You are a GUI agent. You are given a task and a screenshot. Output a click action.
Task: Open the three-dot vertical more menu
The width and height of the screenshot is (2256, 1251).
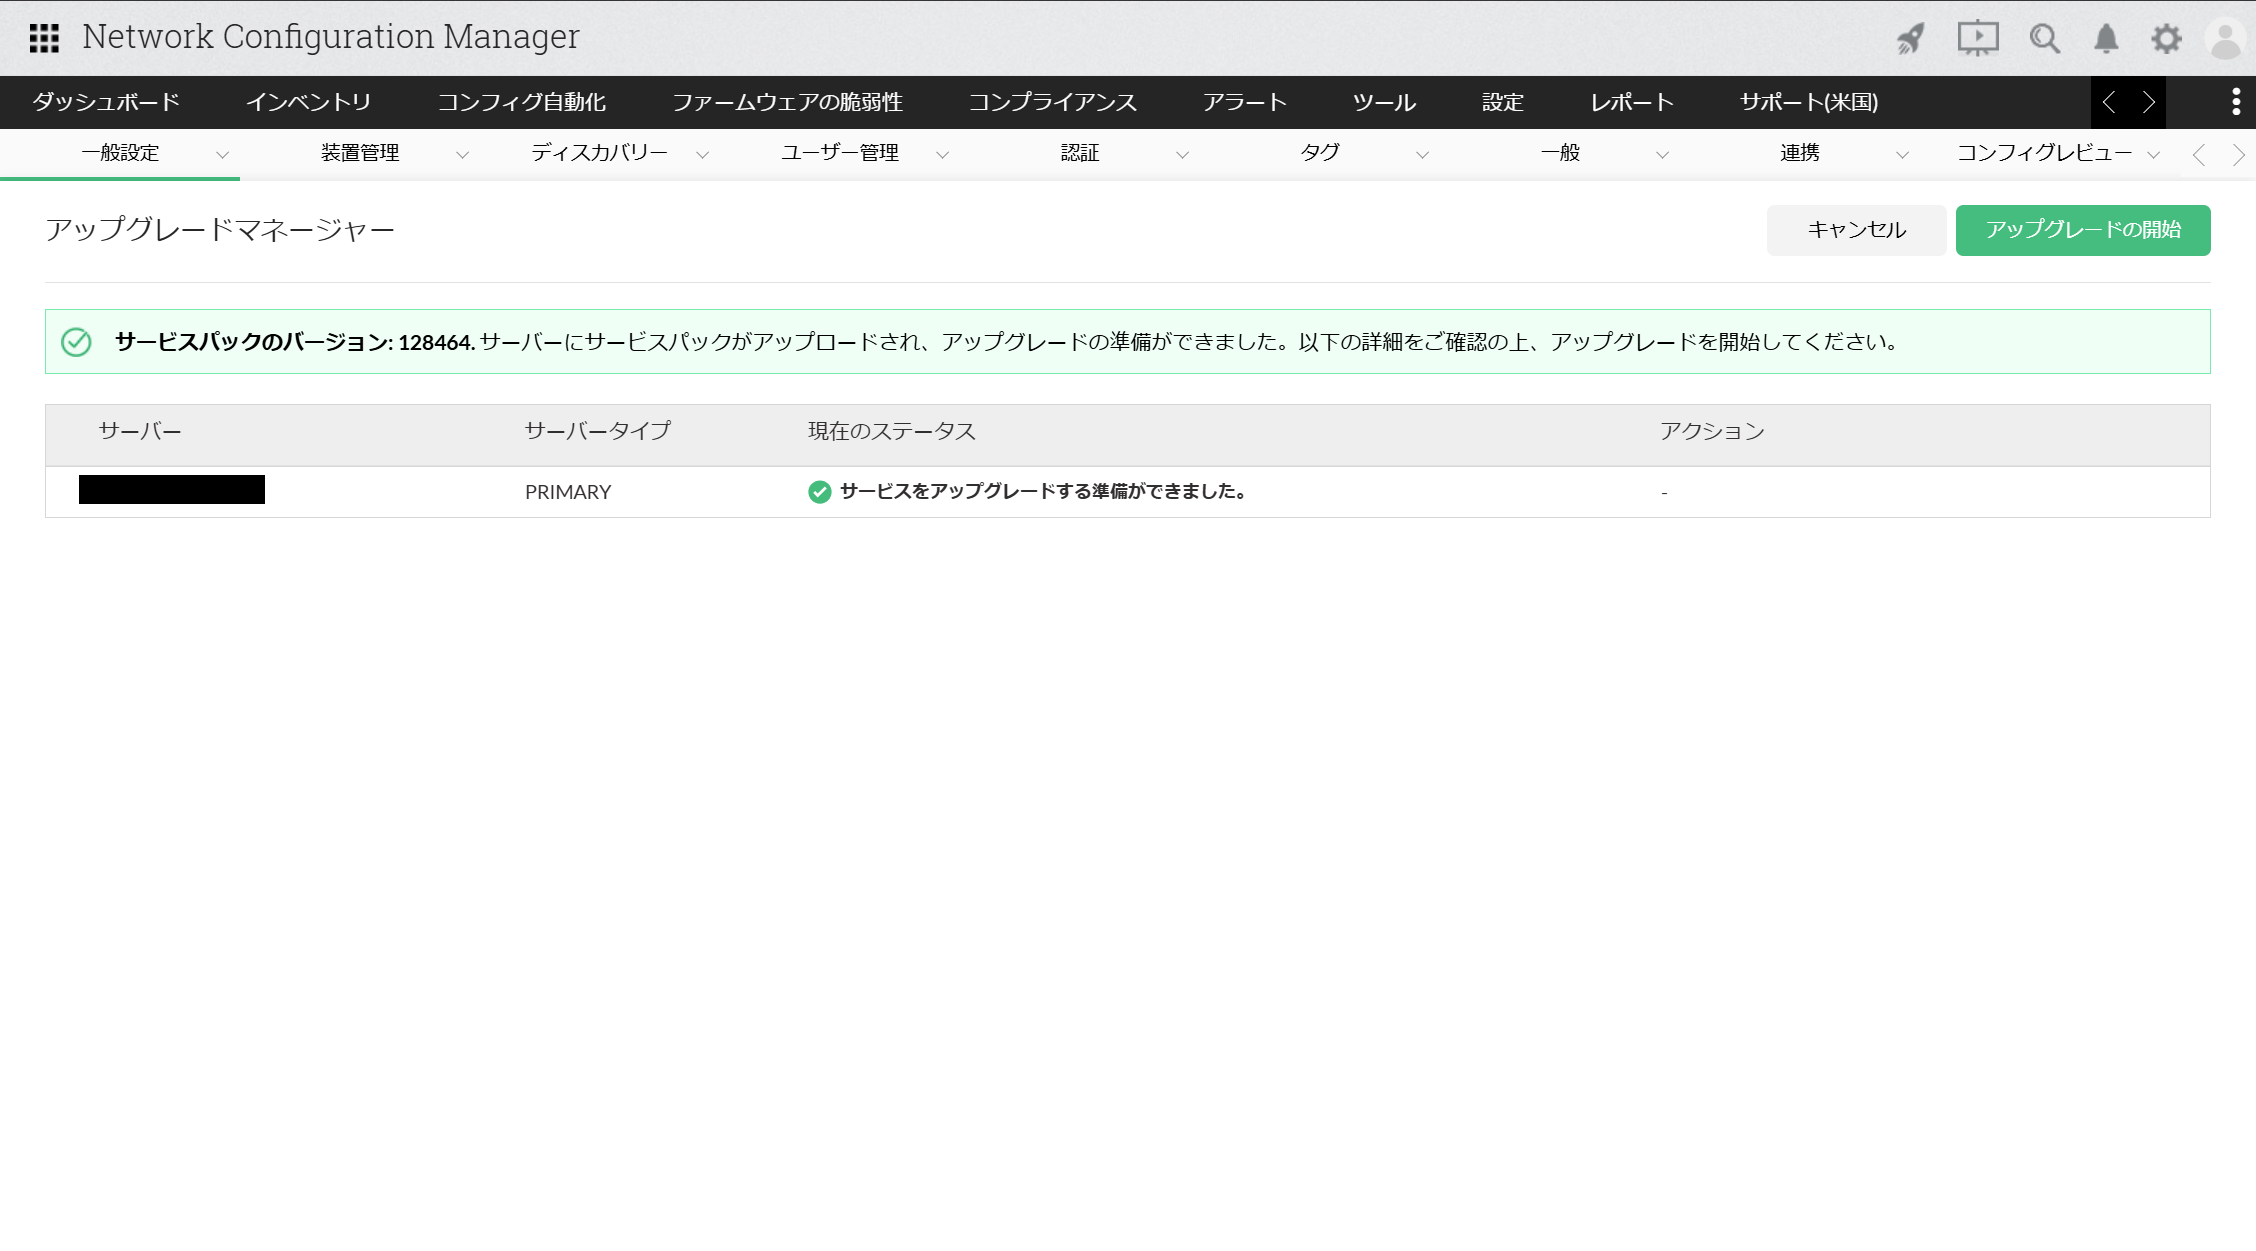(x=2236, y=102)
